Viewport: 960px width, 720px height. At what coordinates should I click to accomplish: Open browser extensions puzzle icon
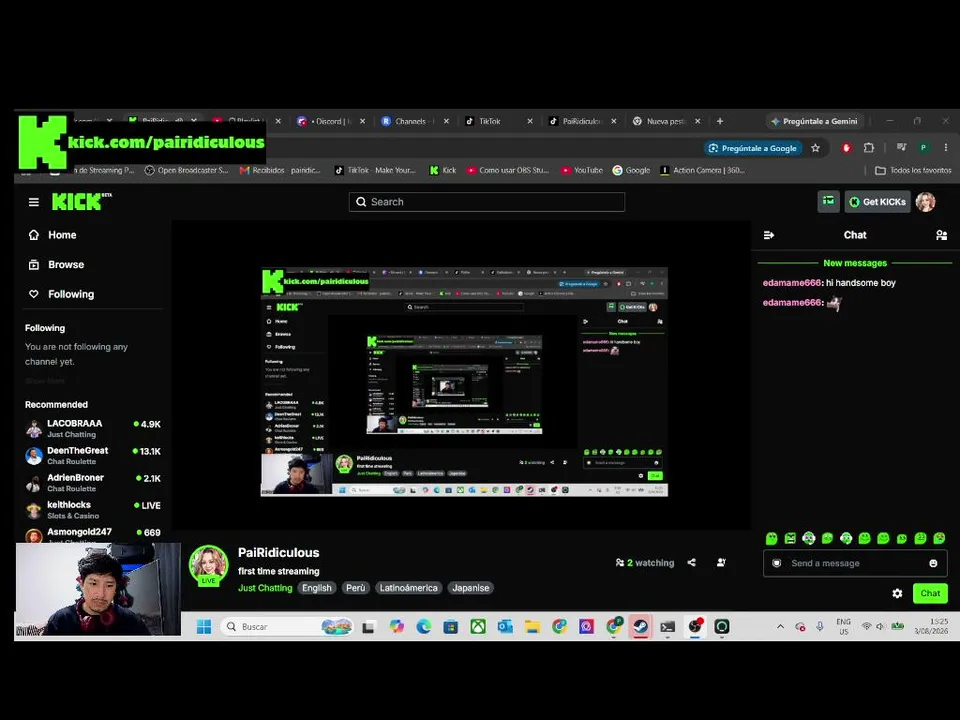coord(869,148)
